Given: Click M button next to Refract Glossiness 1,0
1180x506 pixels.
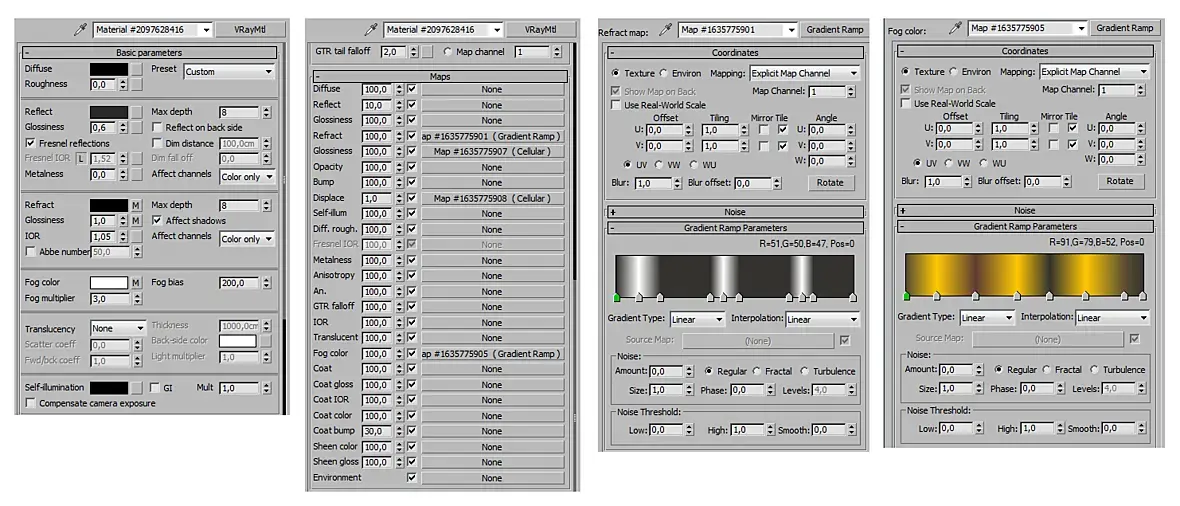Looking at the screenshot, I should (x=136, y=221).
